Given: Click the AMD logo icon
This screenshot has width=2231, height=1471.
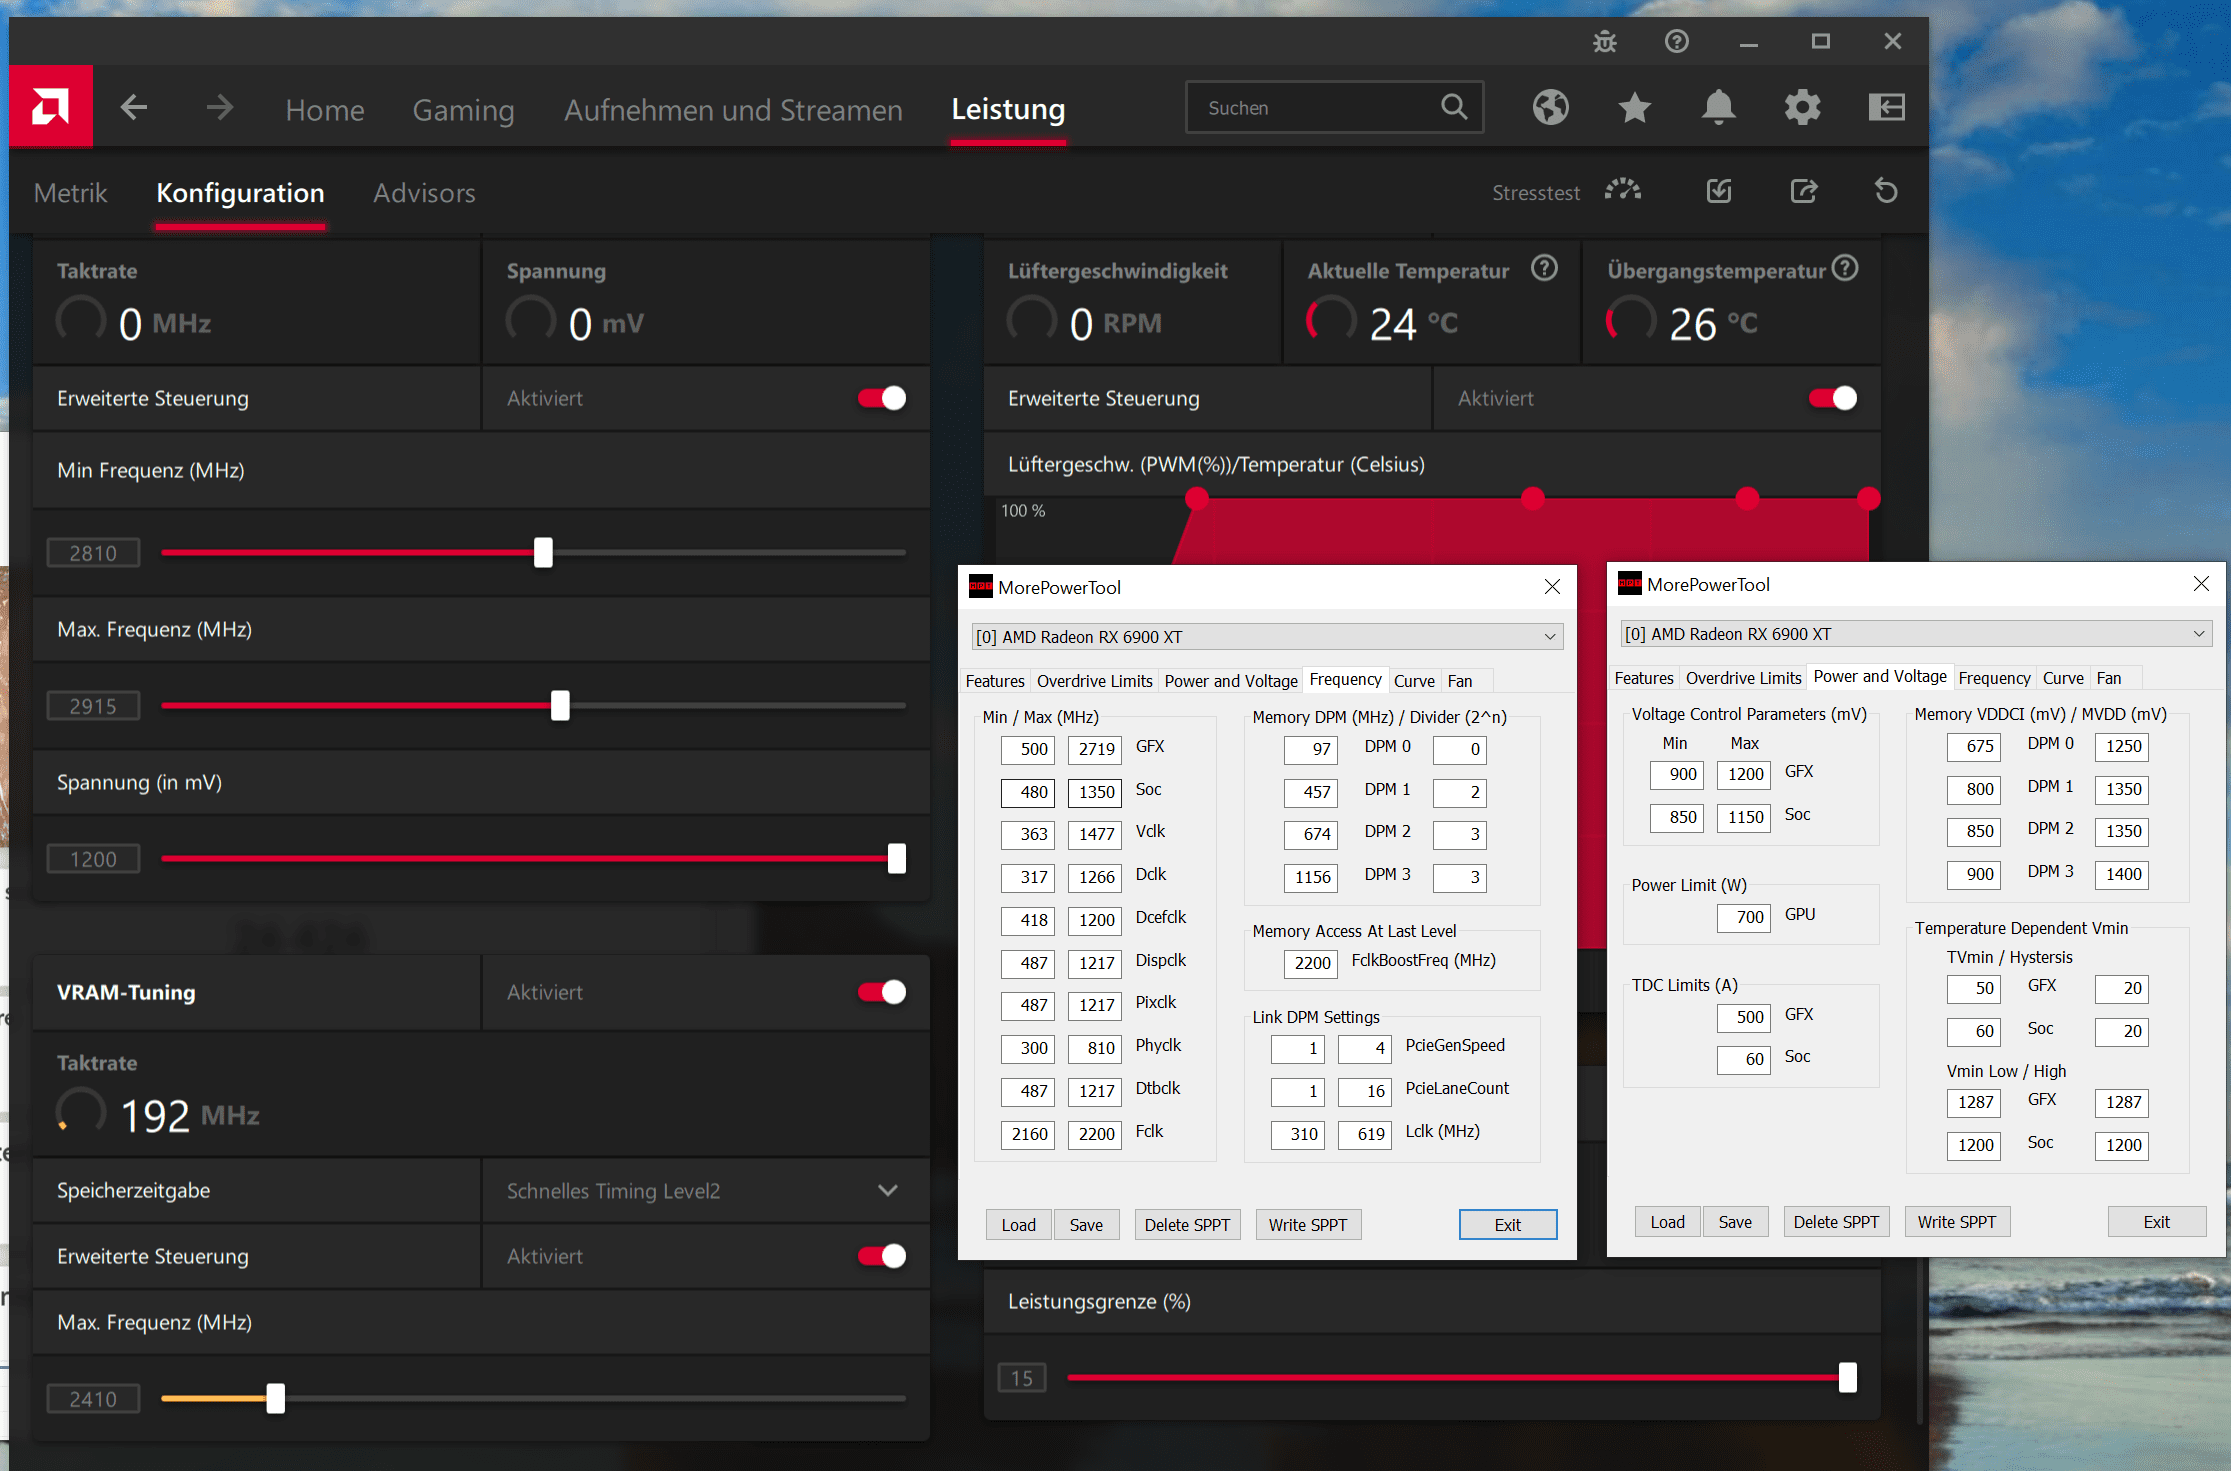Looking at the screenshot, I should (50, 107).
